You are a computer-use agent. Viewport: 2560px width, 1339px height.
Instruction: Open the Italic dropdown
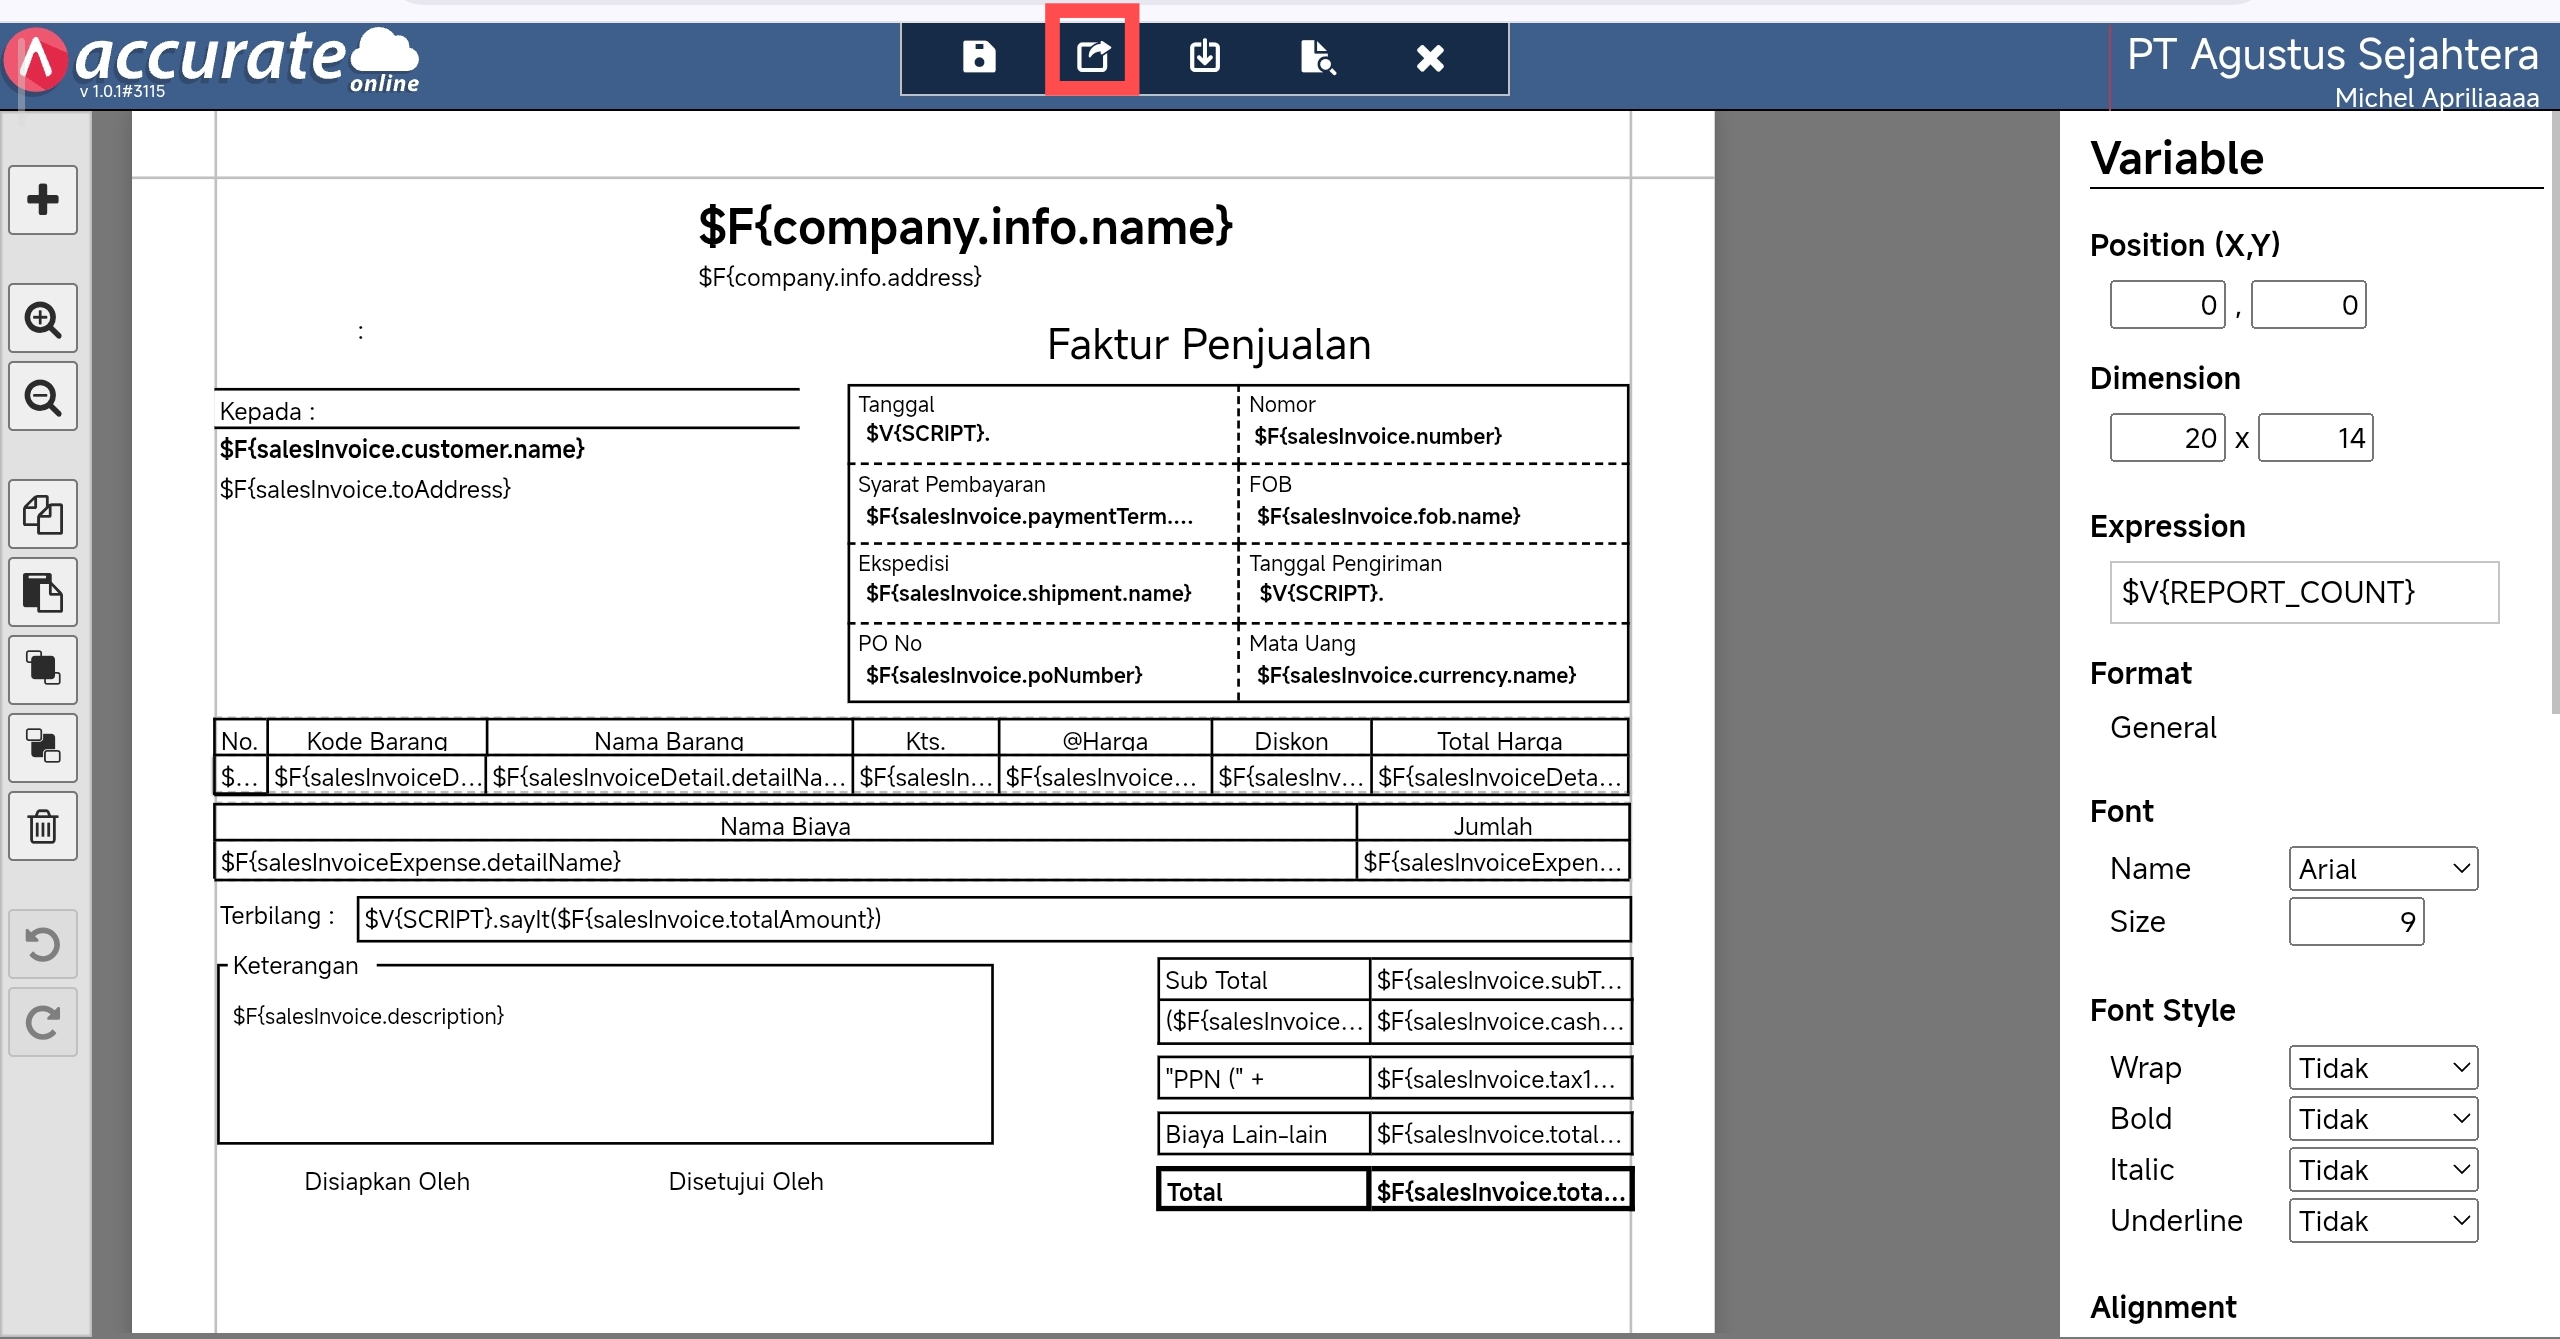2382,1170
